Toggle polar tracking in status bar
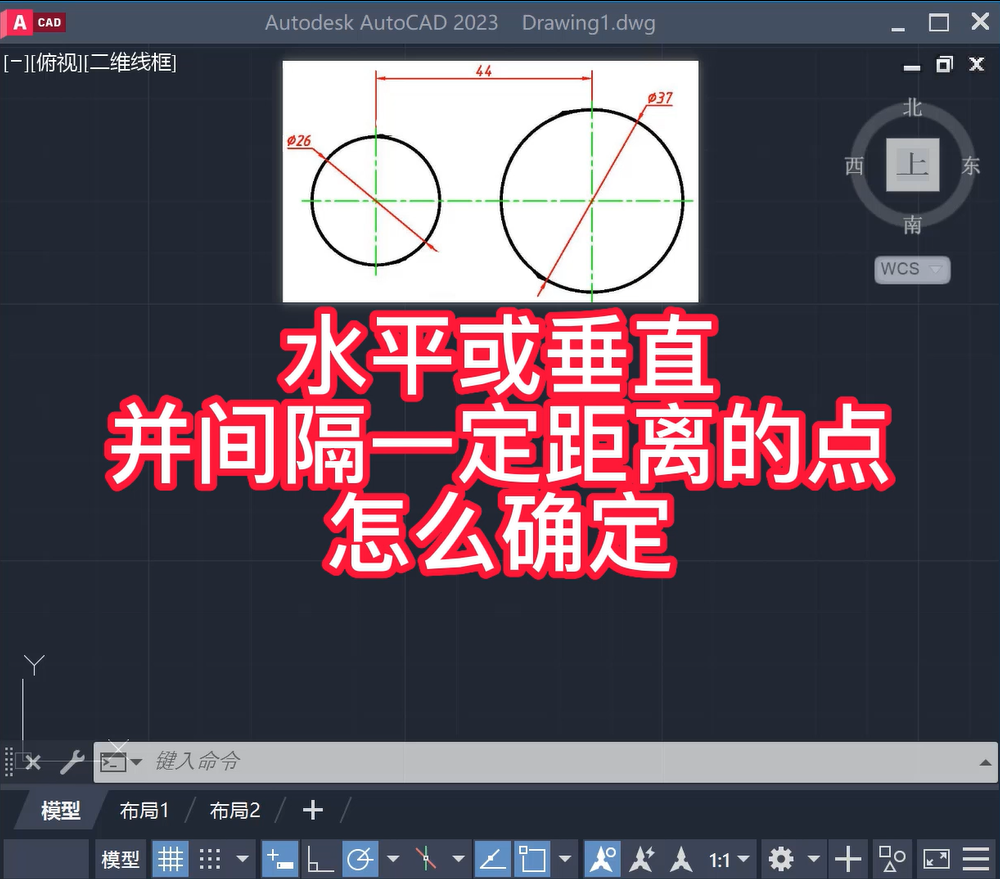Image resolution: width=1000 pixels, height=879 pixels. [x=361, y=859]
